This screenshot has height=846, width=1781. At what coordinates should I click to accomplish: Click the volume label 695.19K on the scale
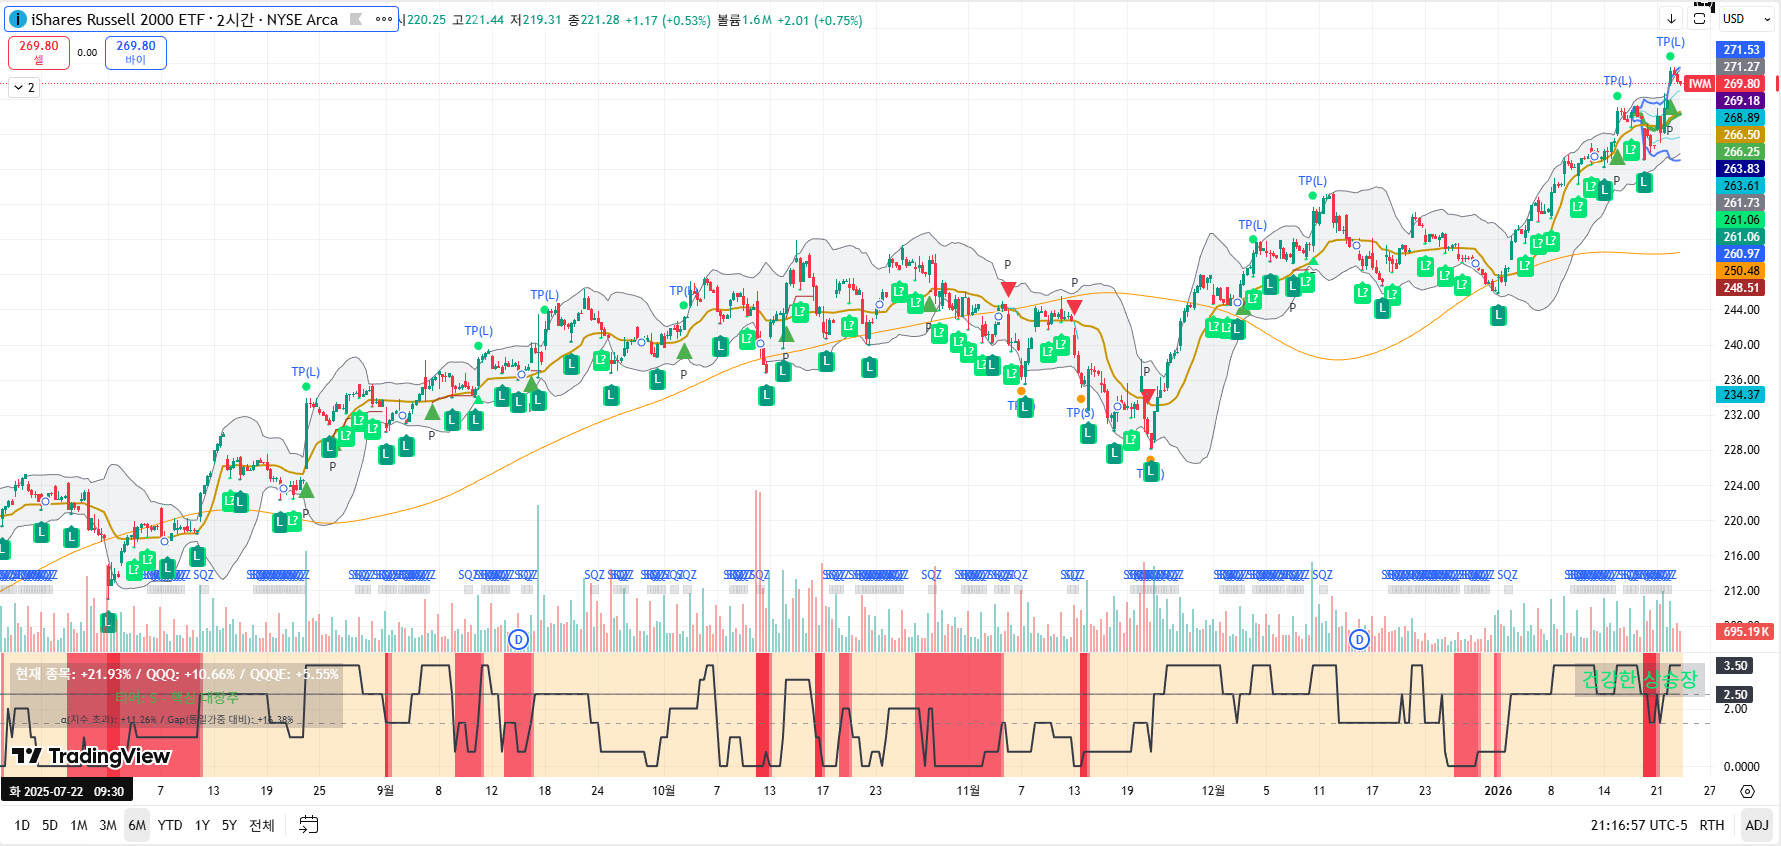point(1746,631)
